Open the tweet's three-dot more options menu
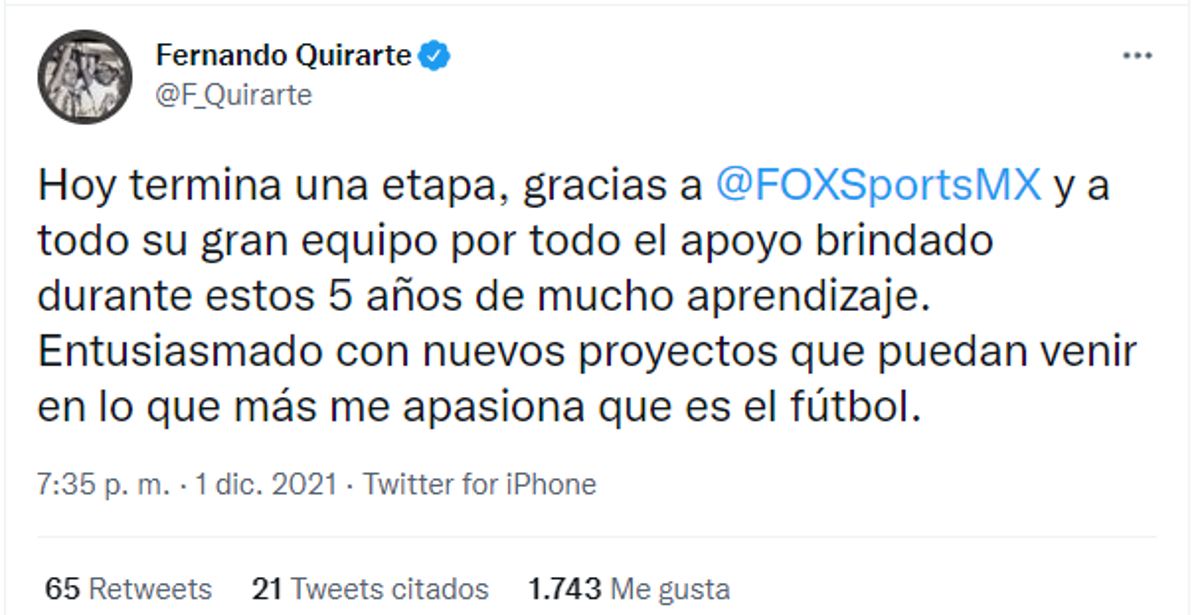Screen dimensions: 1200x615 tap(1137, 57)
